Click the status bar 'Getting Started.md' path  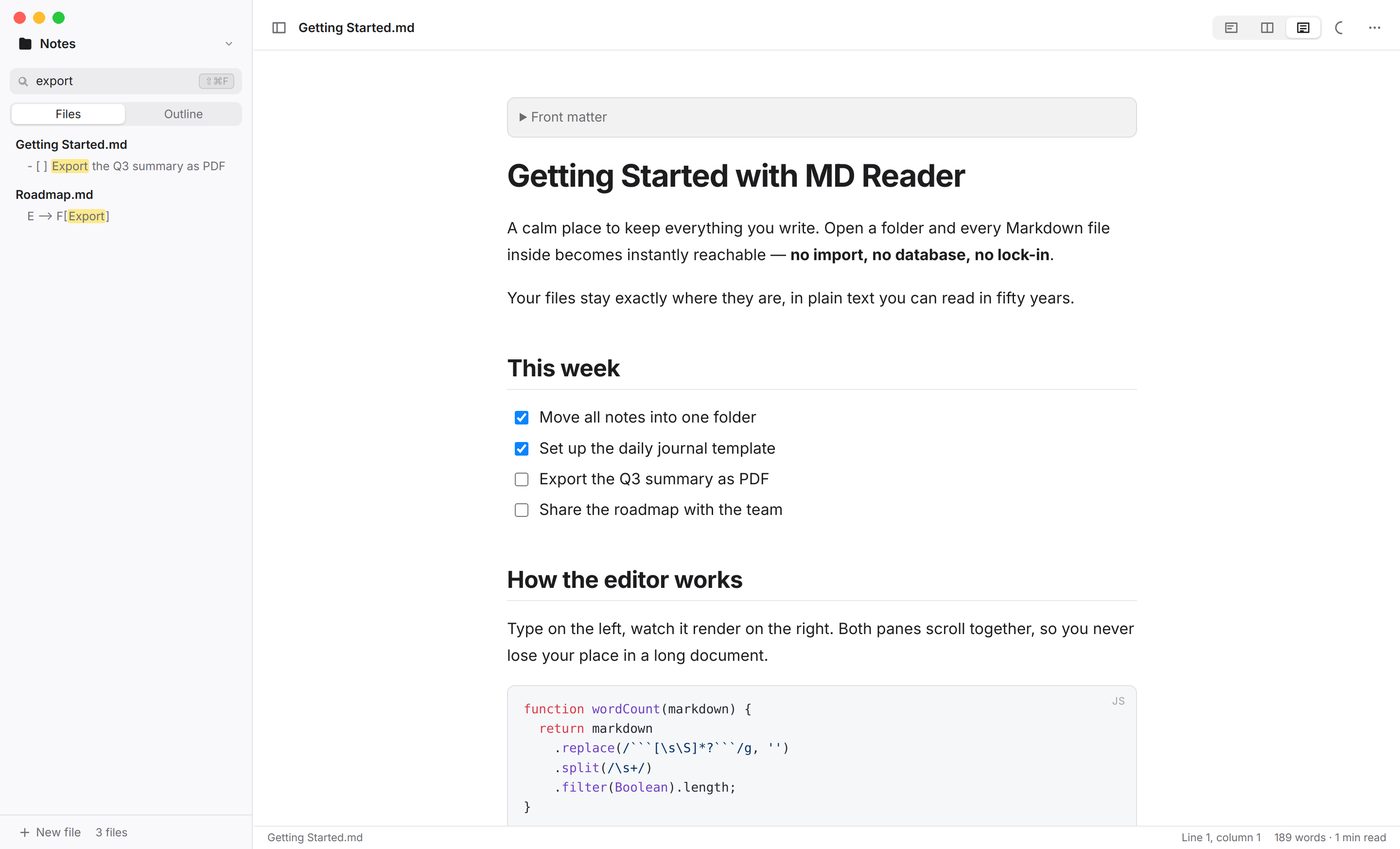click(x=315, y=838)
